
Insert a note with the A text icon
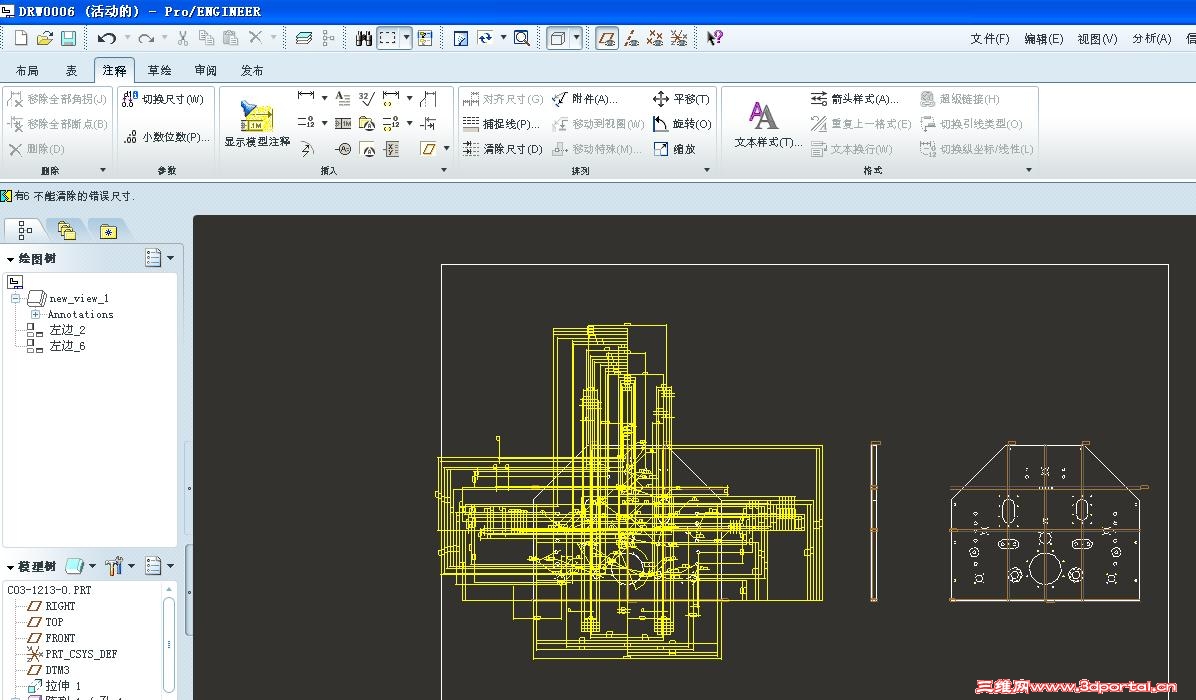click(342, 98)
